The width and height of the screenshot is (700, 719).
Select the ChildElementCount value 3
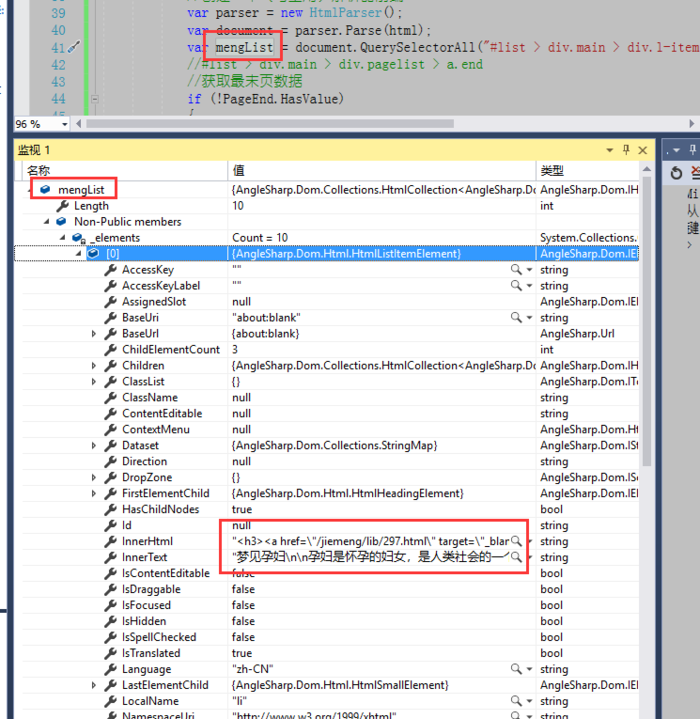click(235, 349)
